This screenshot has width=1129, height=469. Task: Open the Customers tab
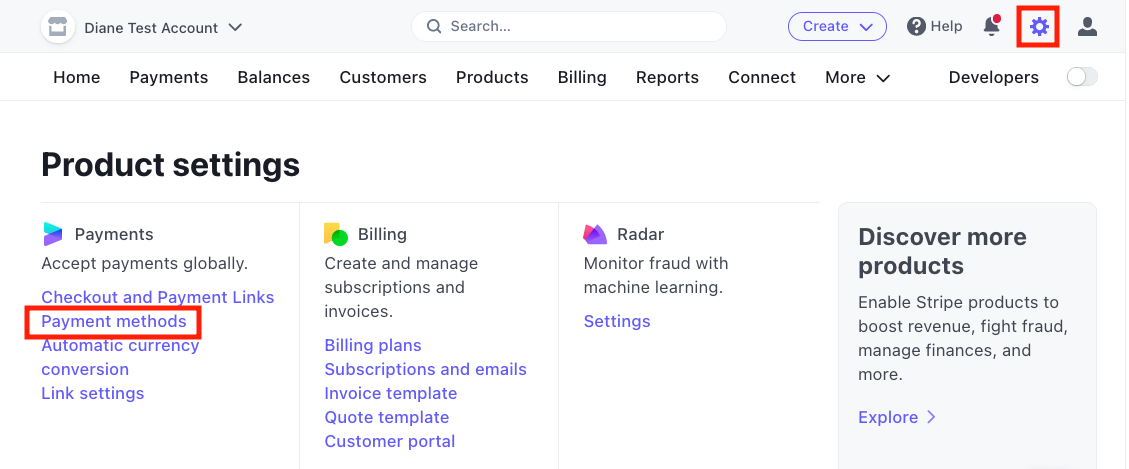[x=383, y=77]
